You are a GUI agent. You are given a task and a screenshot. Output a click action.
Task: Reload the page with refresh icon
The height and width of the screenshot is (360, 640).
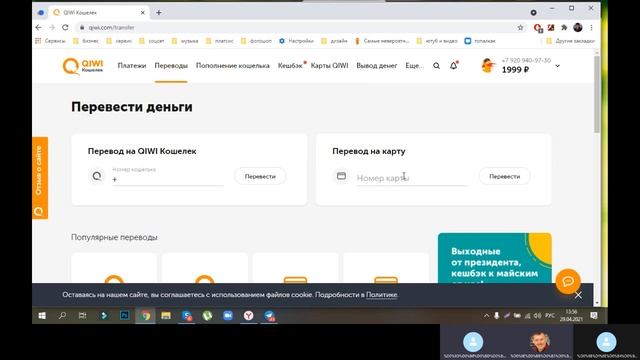[65, 27]
